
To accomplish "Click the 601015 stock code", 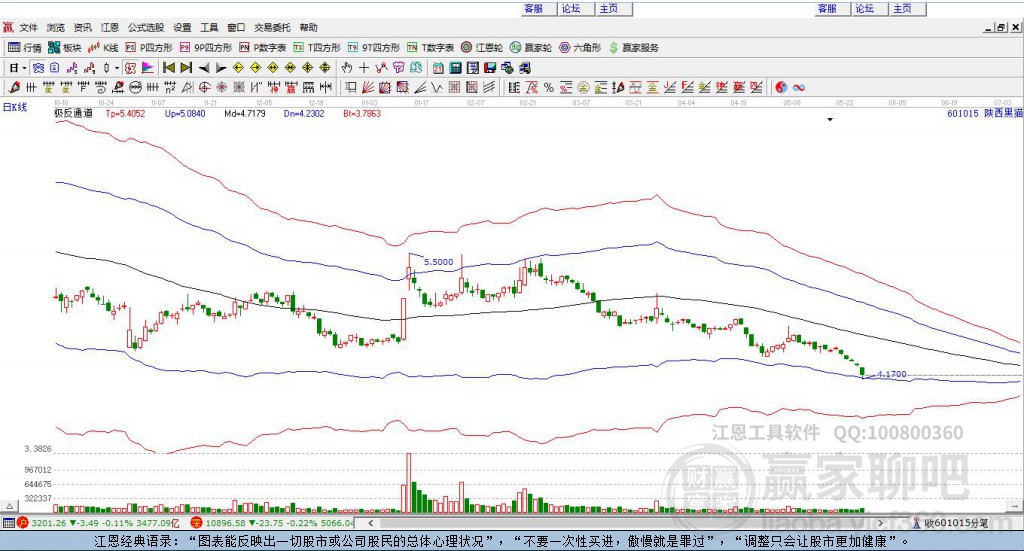I will point(963,113).
